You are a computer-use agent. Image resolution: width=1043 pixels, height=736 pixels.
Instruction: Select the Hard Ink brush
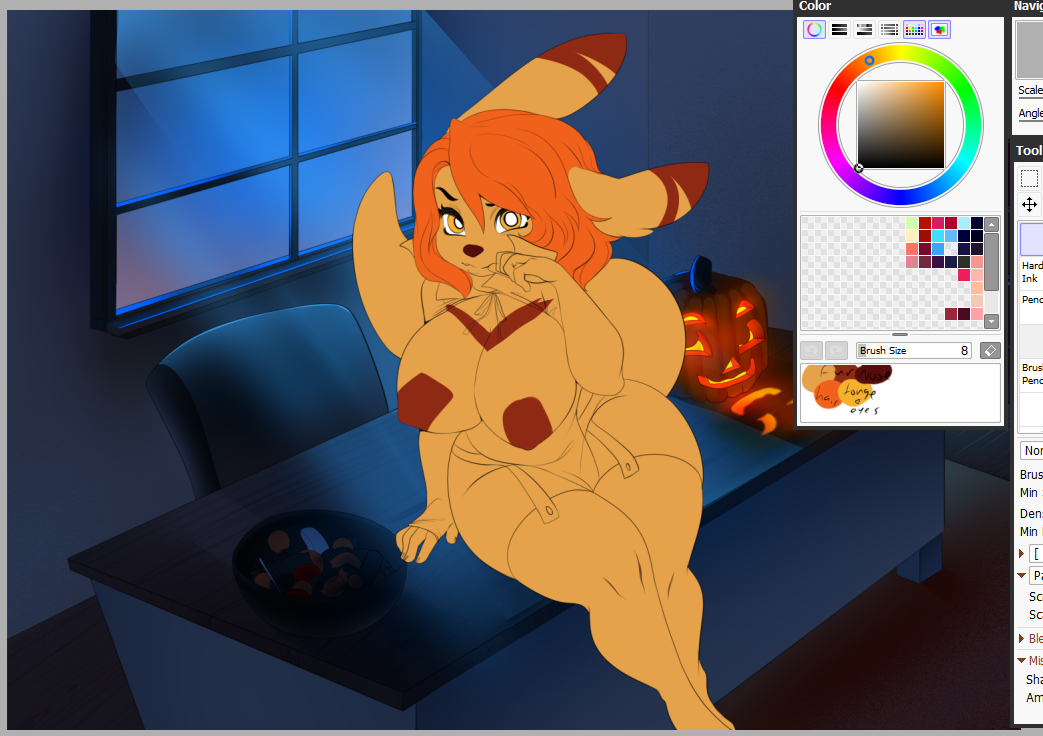tap(1032, 272)
